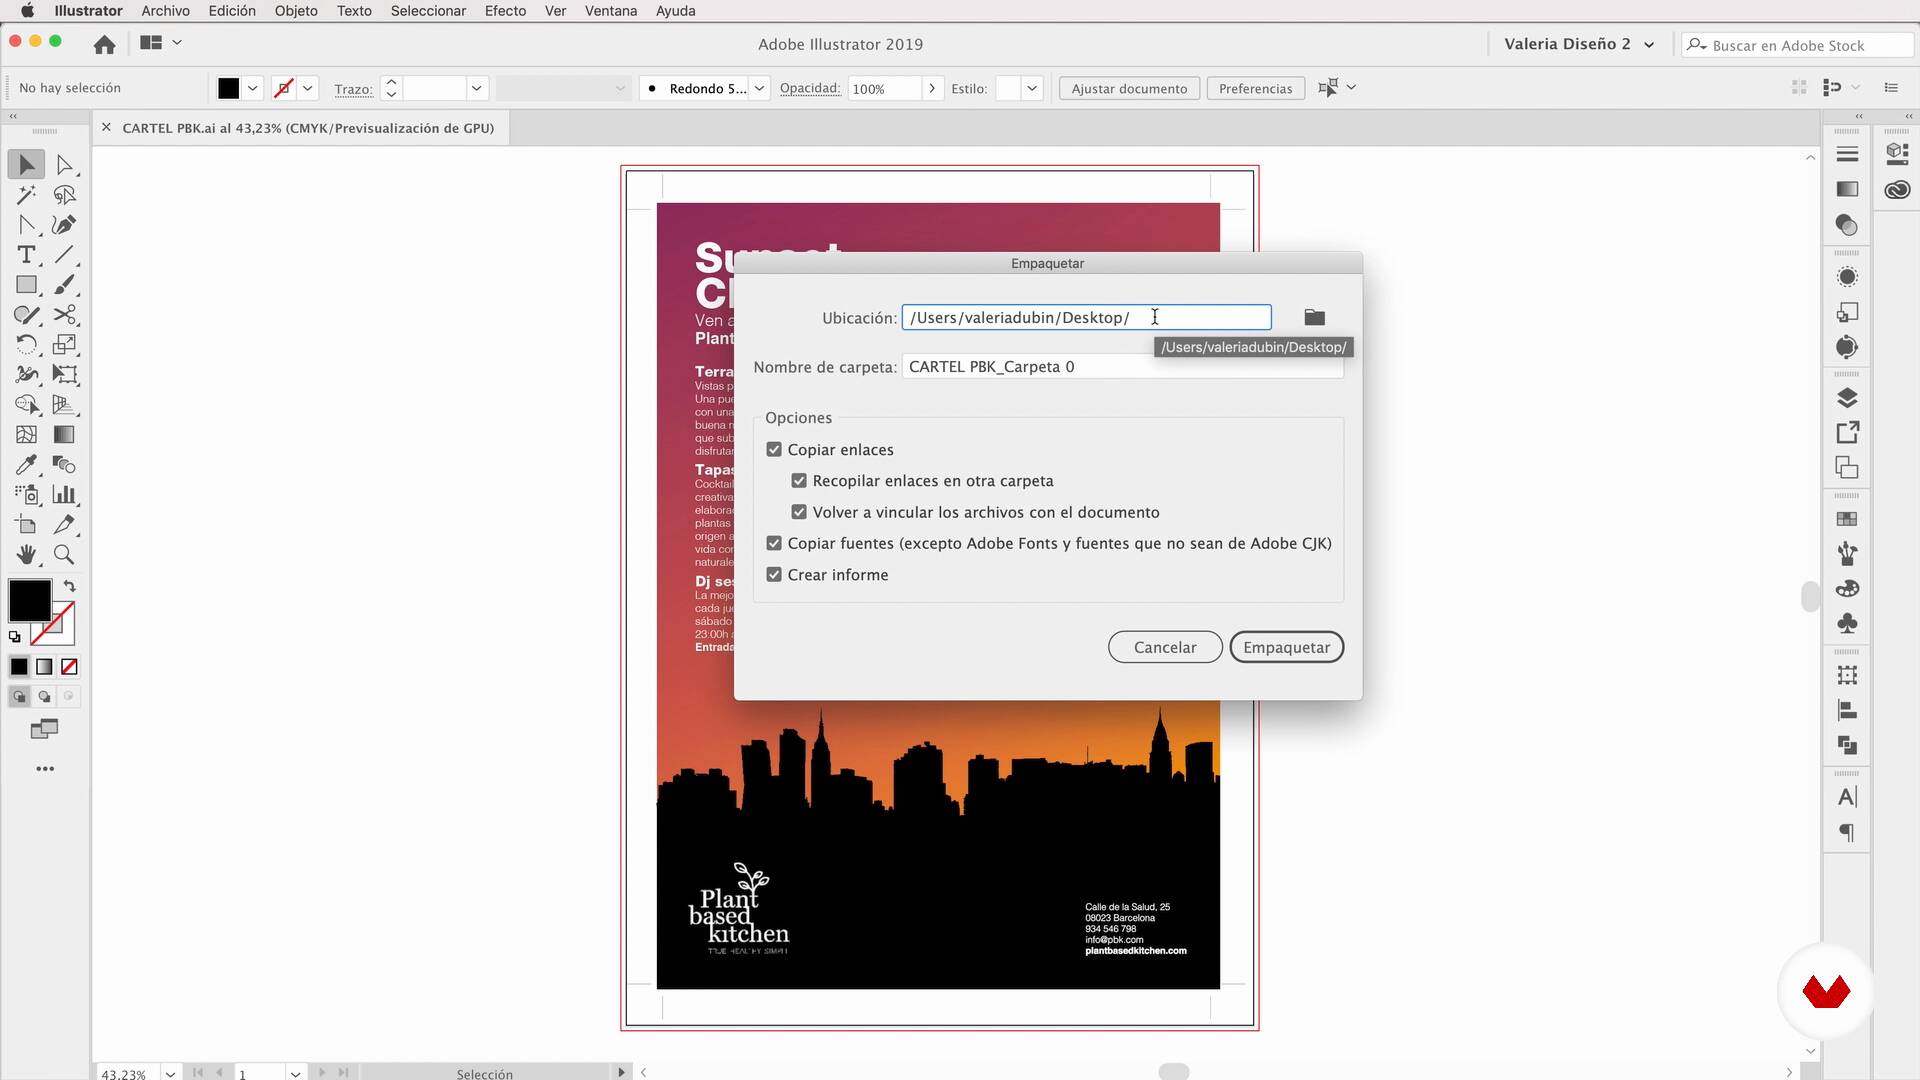The image size is (1920, 1080).
Task: Open the Paragraph panel icon
Action: click(1847, 832)
